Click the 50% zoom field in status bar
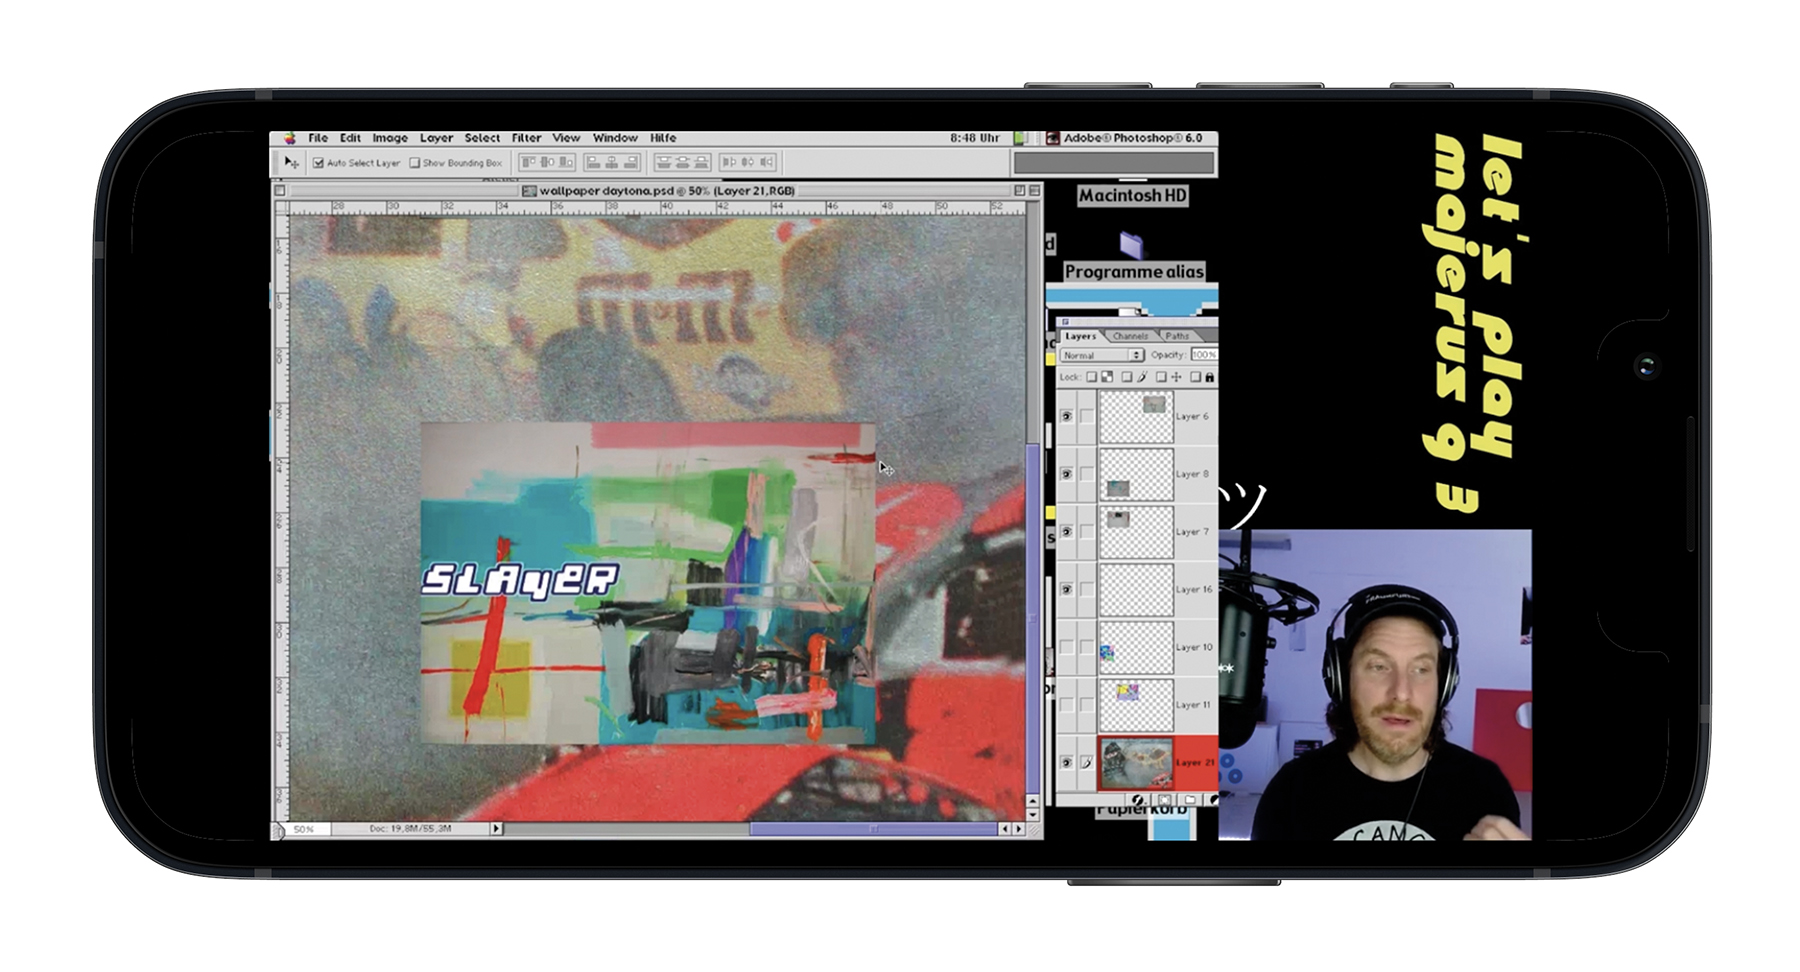Screen dimensions: 1800x972 (305, 829)
